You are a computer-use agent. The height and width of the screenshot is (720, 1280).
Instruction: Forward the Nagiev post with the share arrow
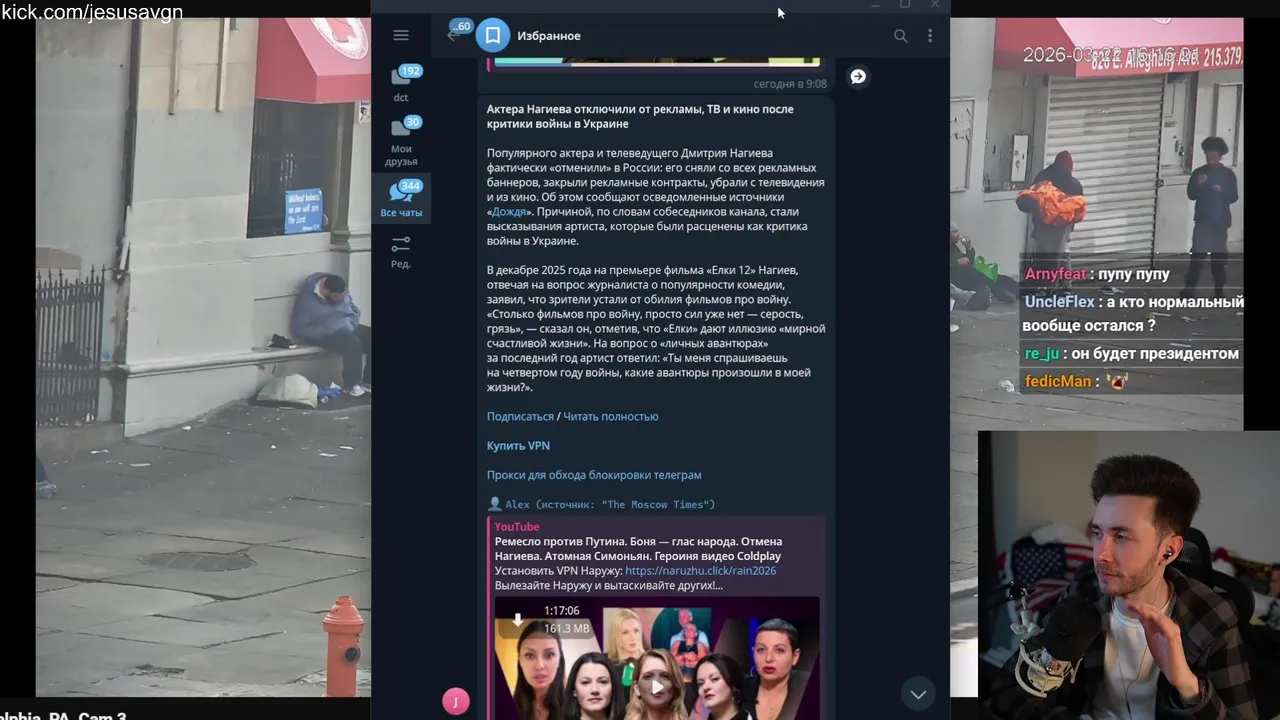(858, 77)
